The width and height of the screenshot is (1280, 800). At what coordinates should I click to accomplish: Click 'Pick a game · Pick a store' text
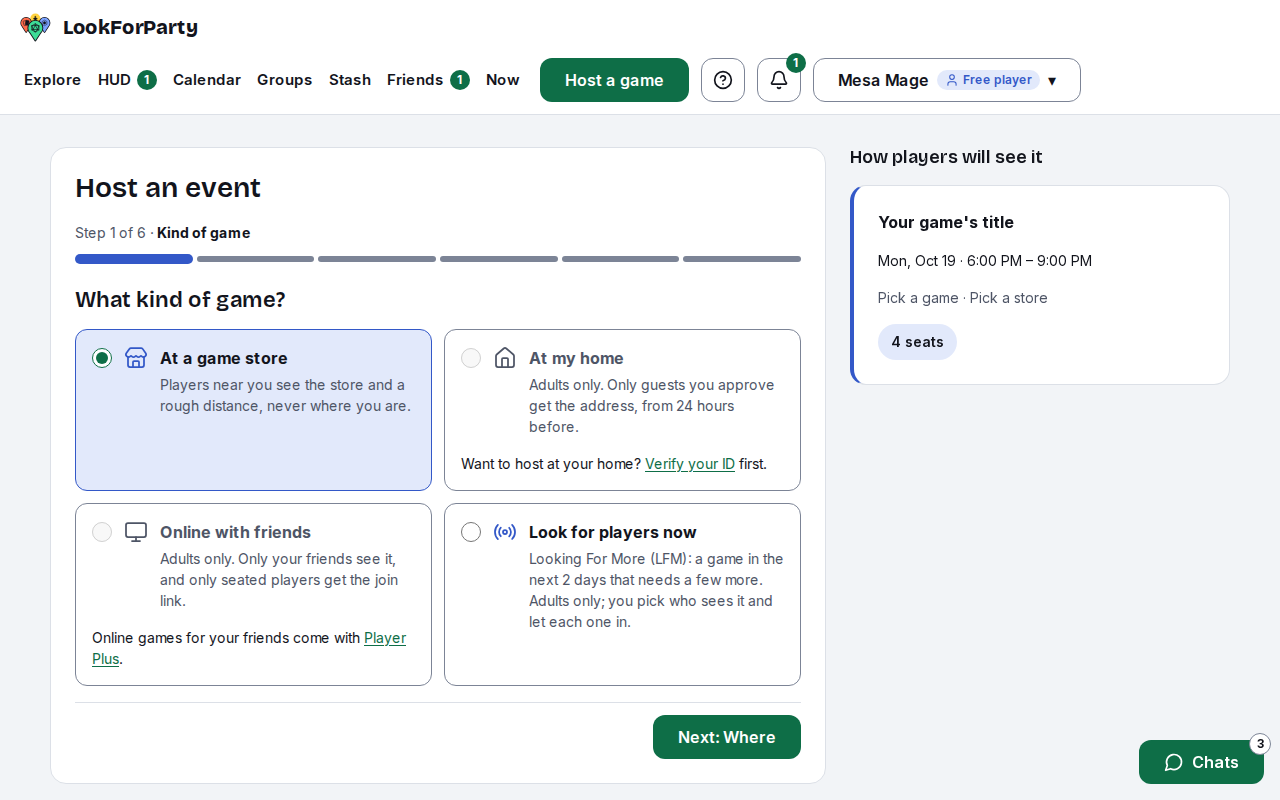click(x=963, y=298)
